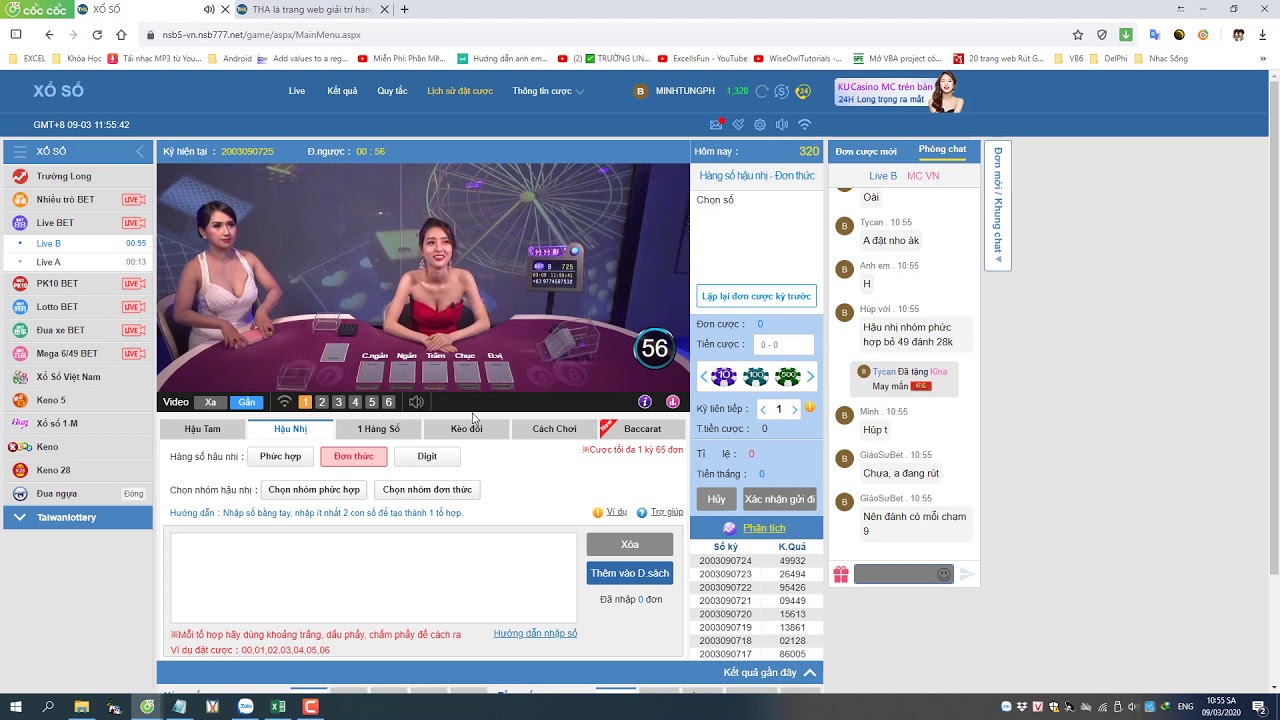Expand Kết quả gần đây panel
This screenshot has width=1280, height=720.
(x=772, y=672)
